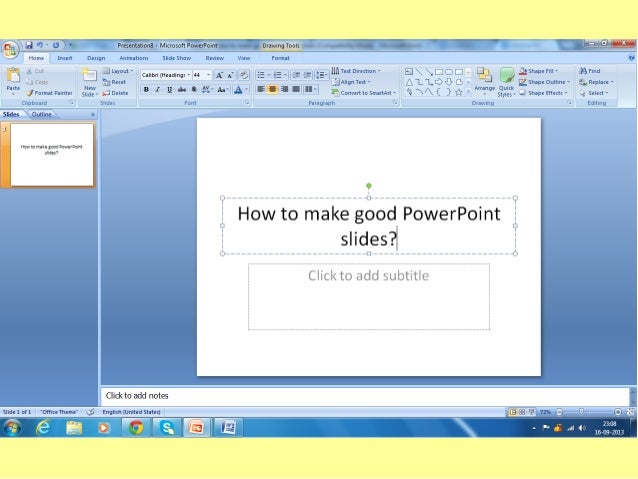Open Google Chrome from the taskbar
Screen dimensions: 638x479
[x=136, y=428]
